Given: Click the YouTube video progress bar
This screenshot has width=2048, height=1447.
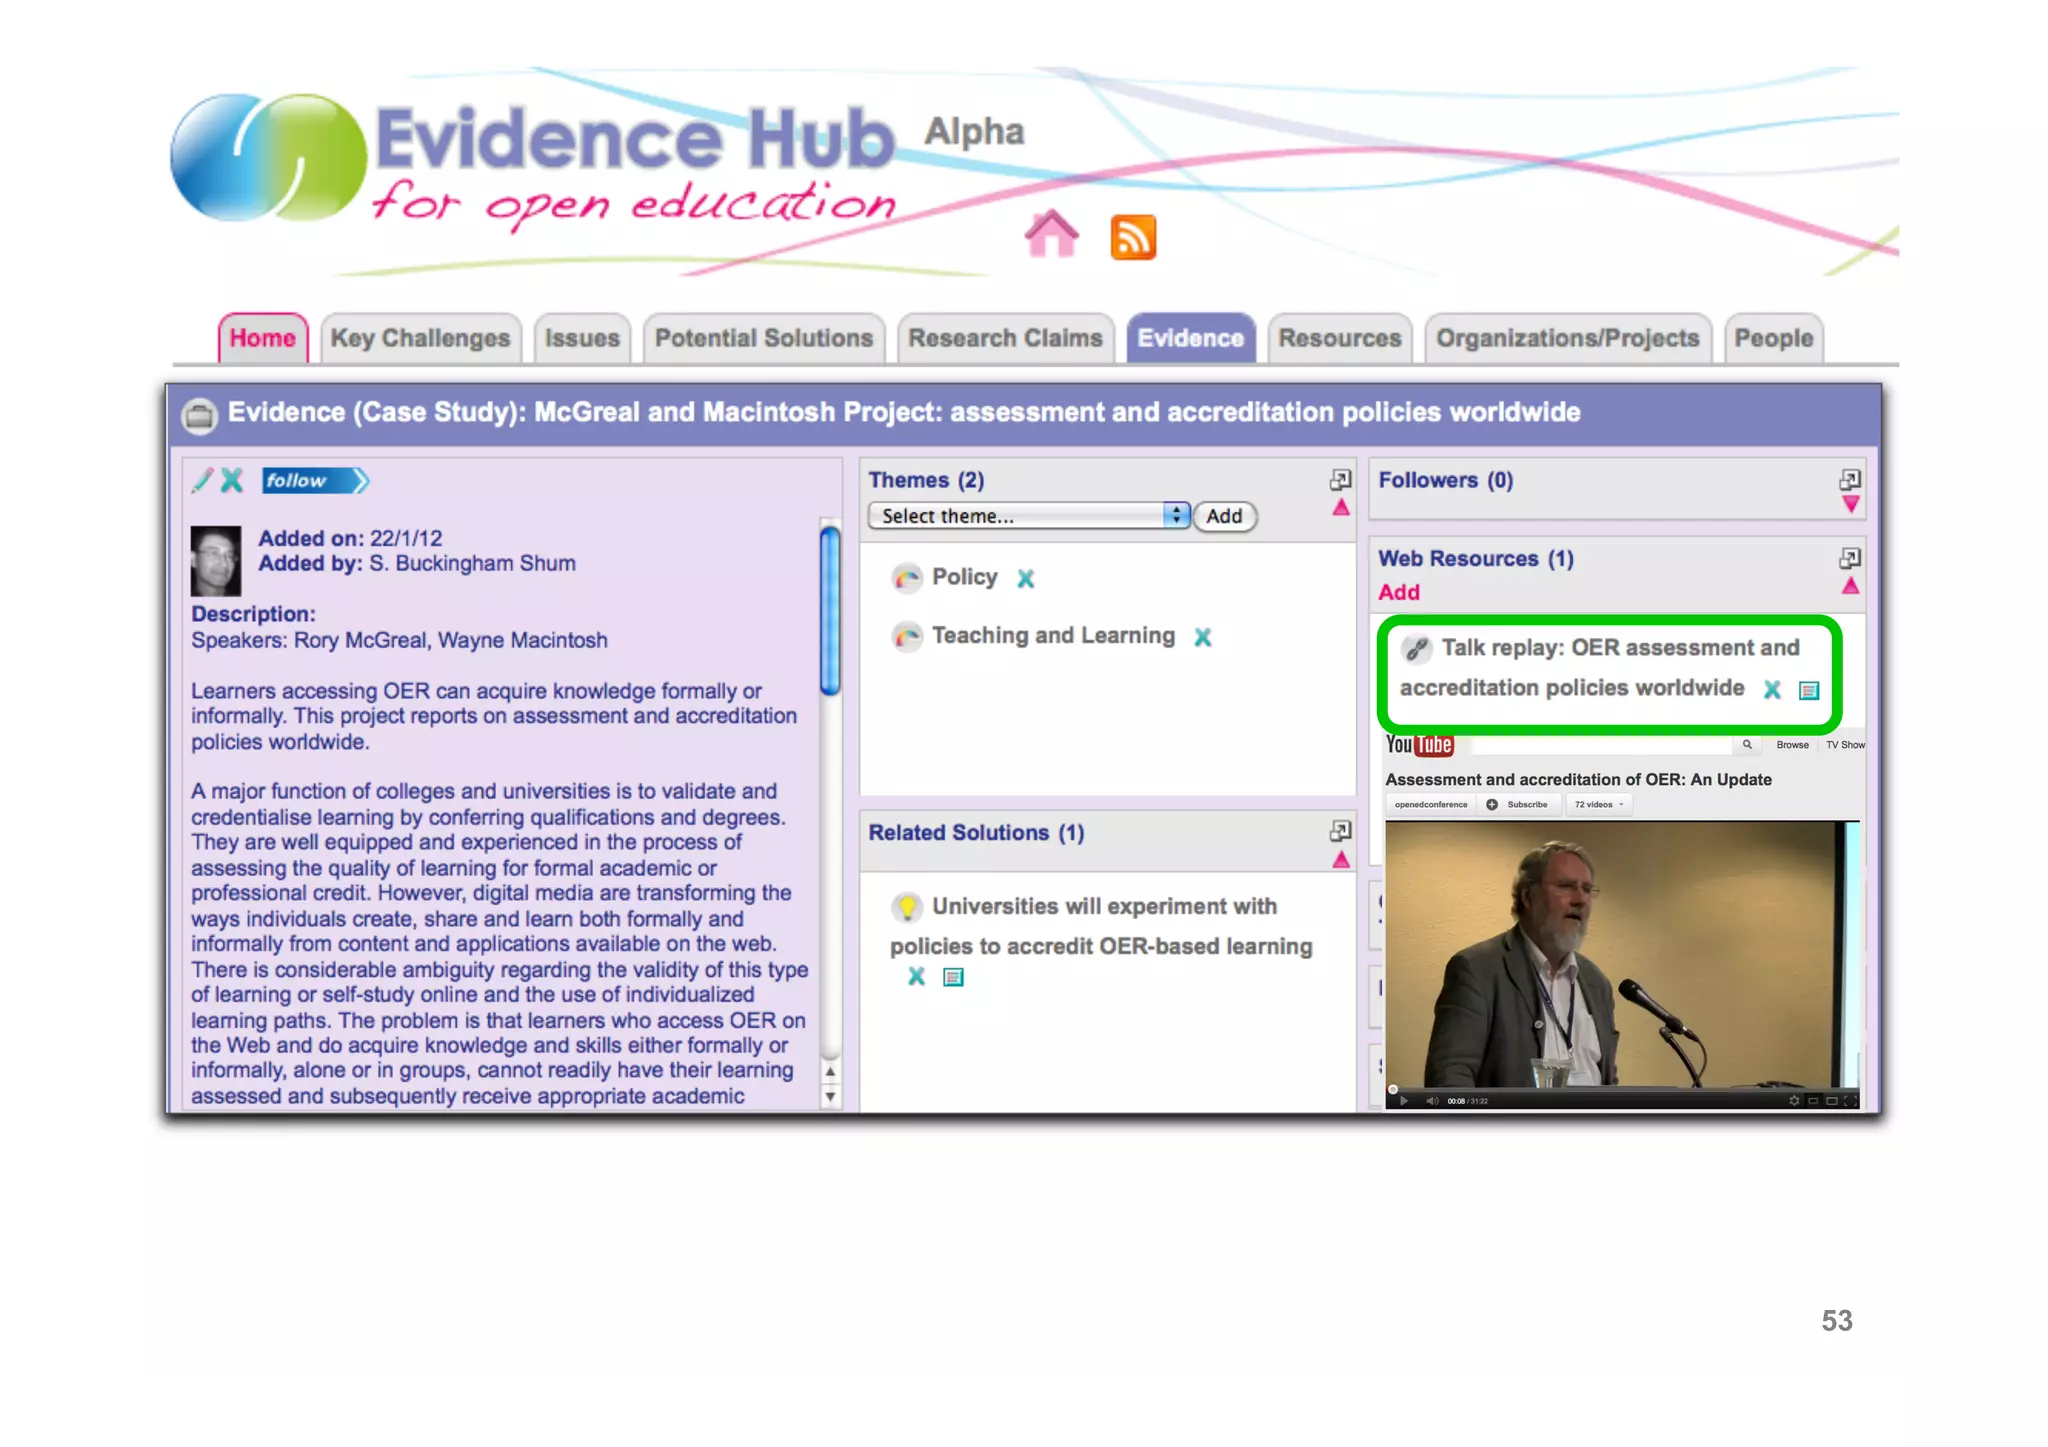Looking at the screenshot, I should tap(1620, 1089).
